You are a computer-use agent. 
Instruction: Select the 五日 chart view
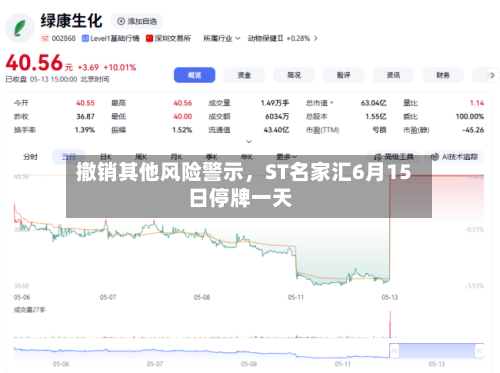click(69, 156)
